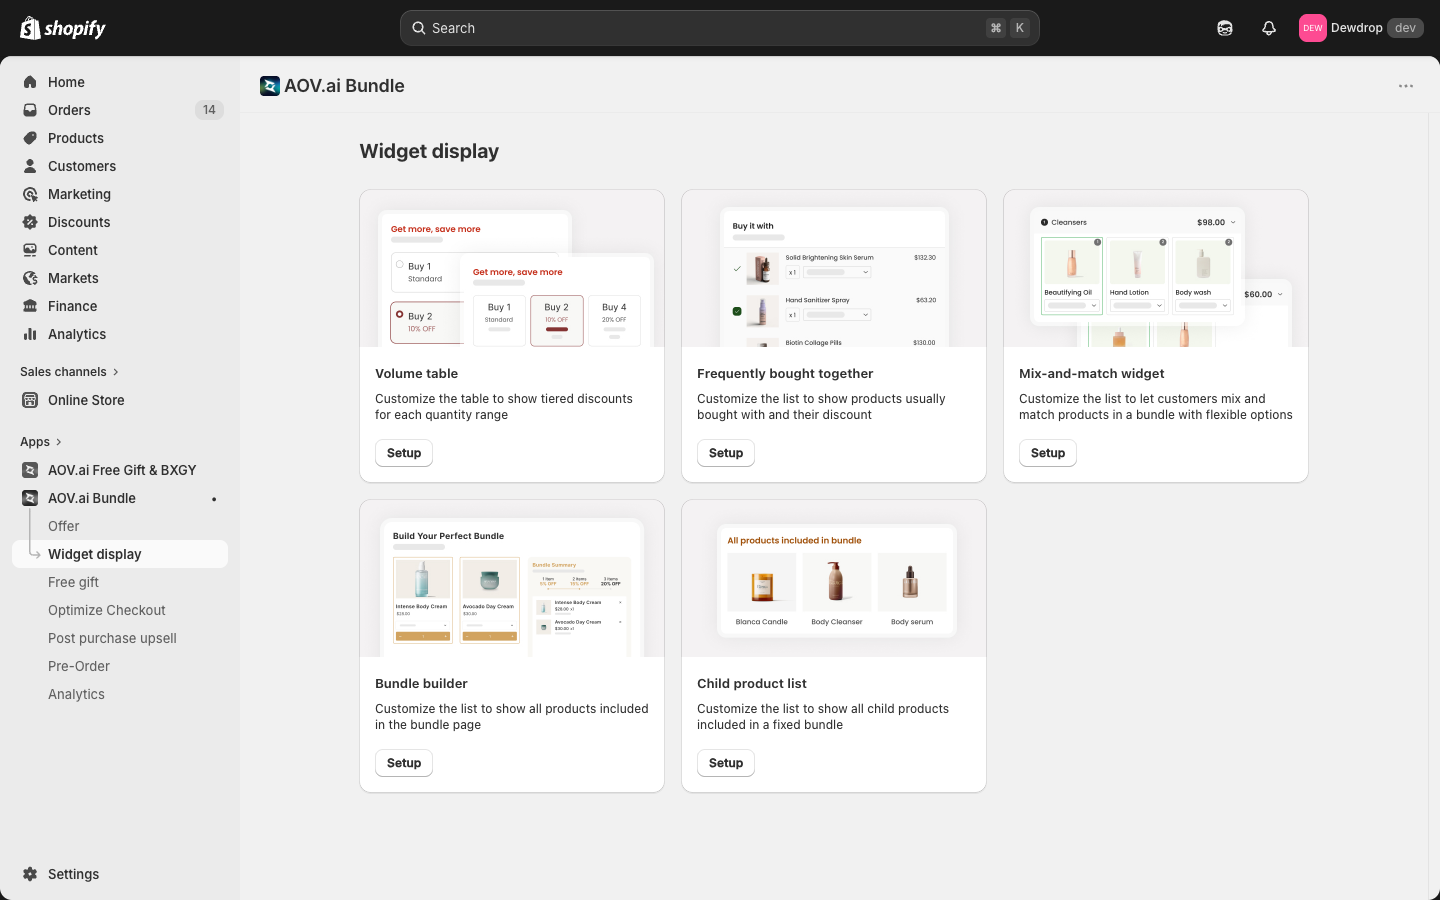Image resolution: width=1440 pixels, height=900 pixels.
Task: Click the Volume table preview image
Action: tap(512, 268)
